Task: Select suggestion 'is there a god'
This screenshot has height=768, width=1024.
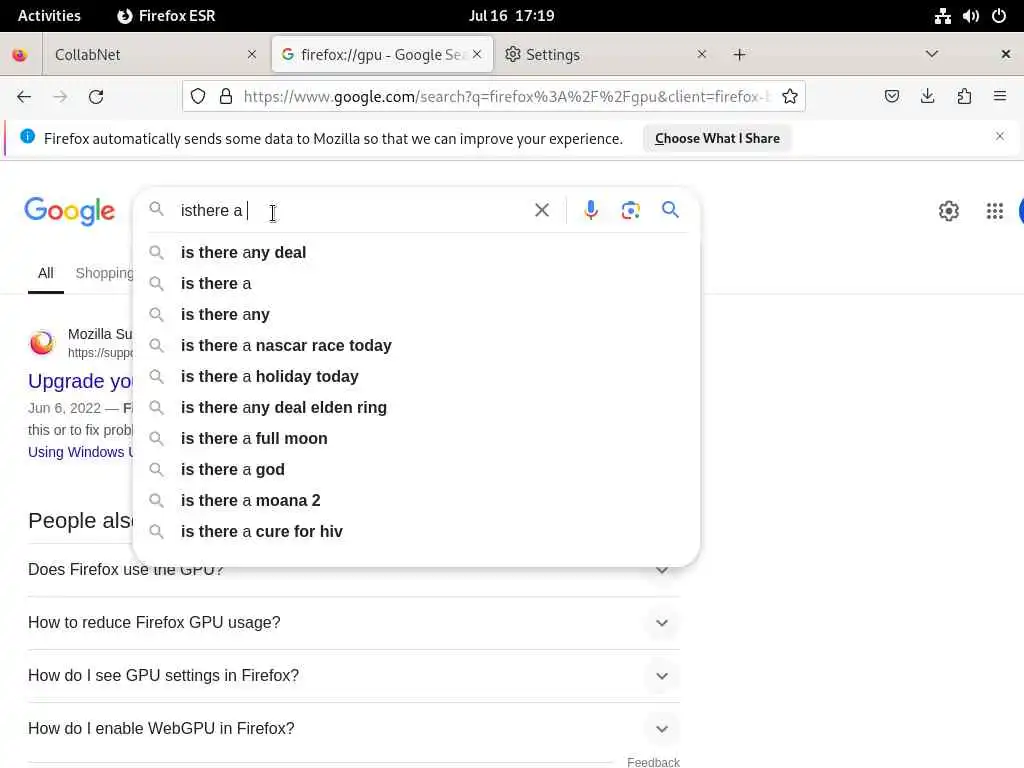Action: (x=416, y=470)
